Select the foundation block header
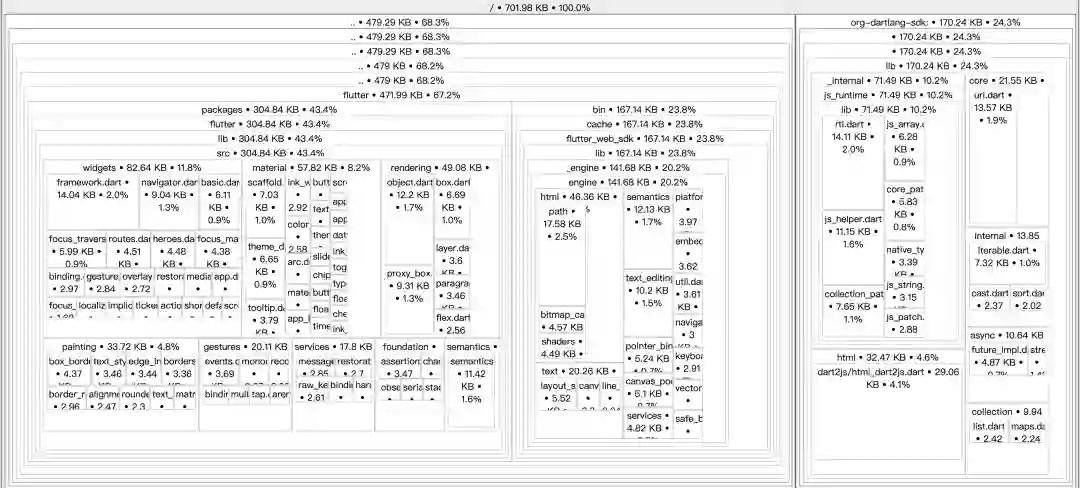Viewport: 1080px width, 488px height. 408,347
